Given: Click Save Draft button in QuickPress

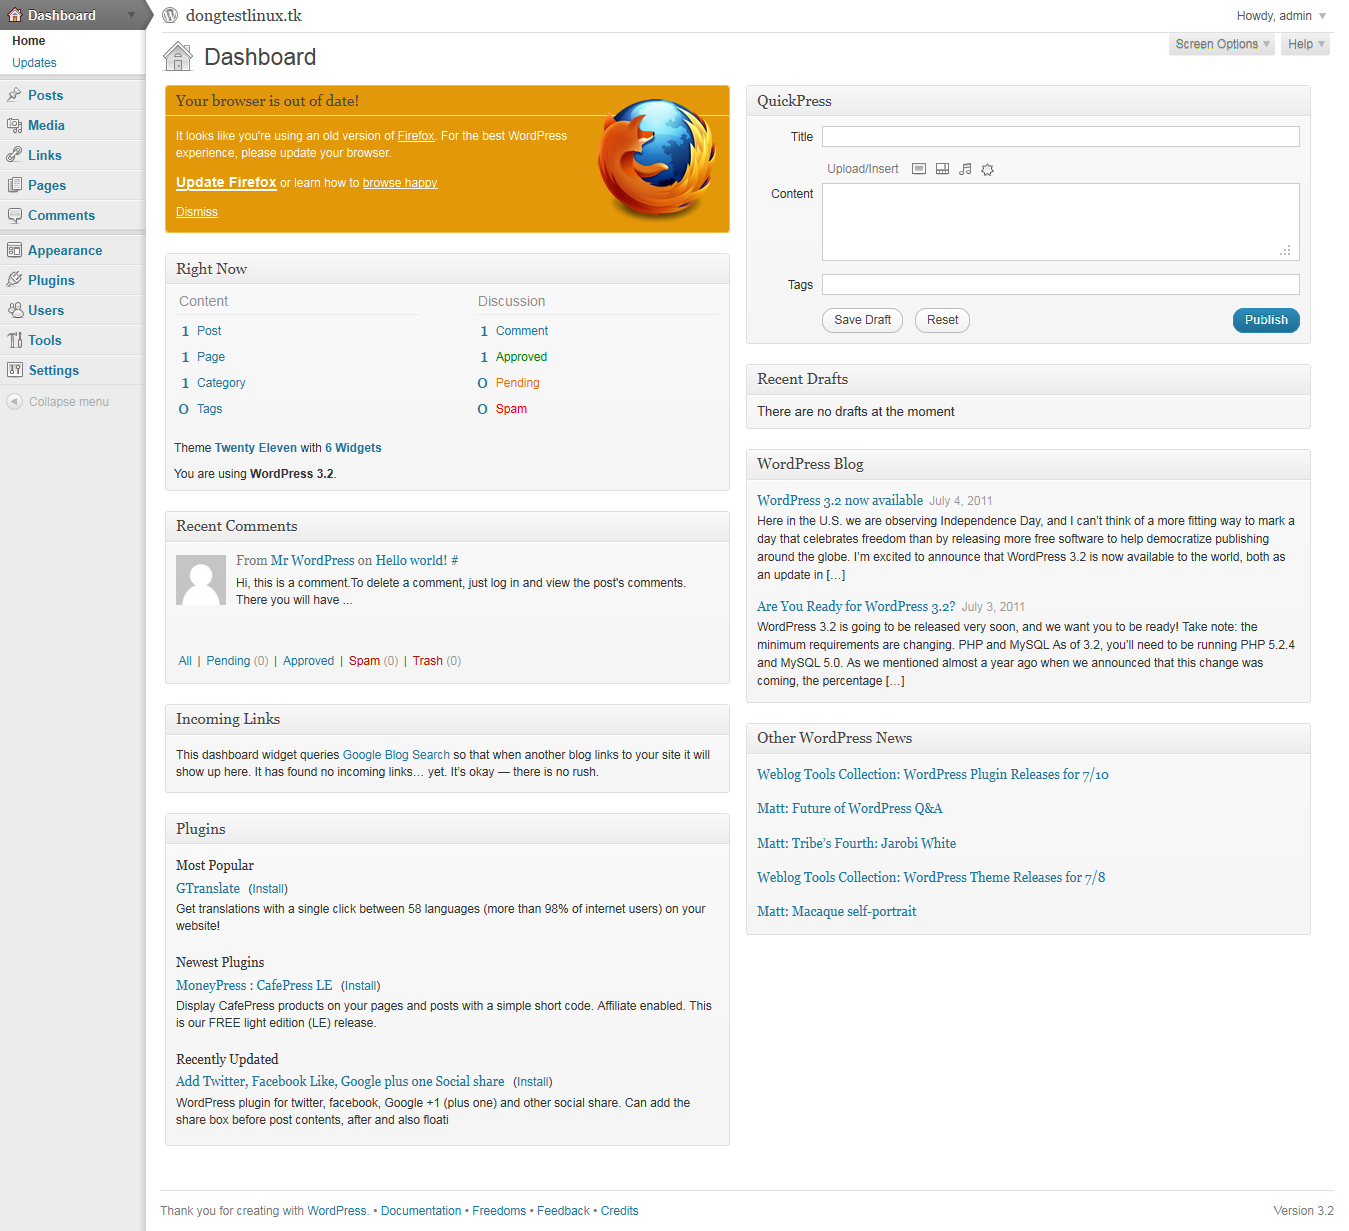Looking at the screenshot, I should click(x=862, y=320).
